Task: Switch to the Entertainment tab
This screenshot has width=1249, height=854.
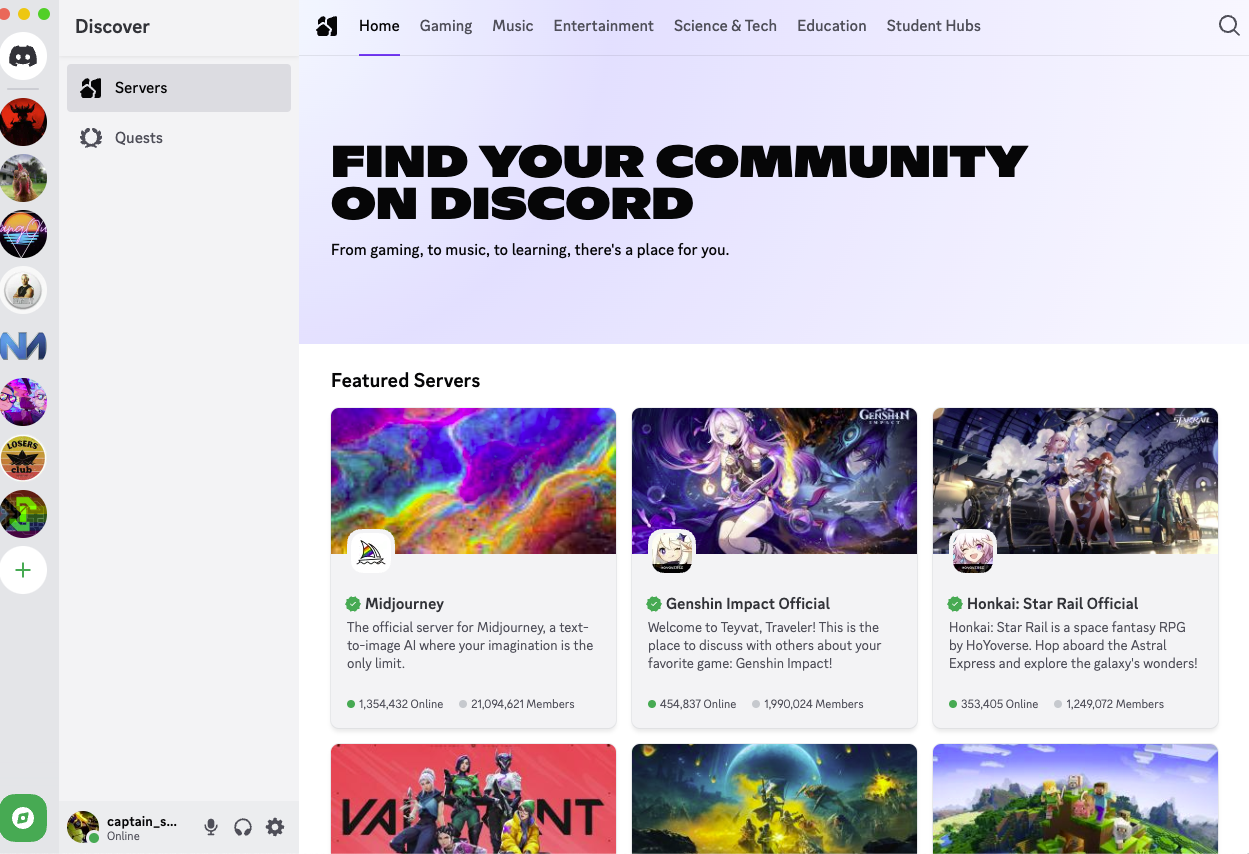Action: [604, 26]
